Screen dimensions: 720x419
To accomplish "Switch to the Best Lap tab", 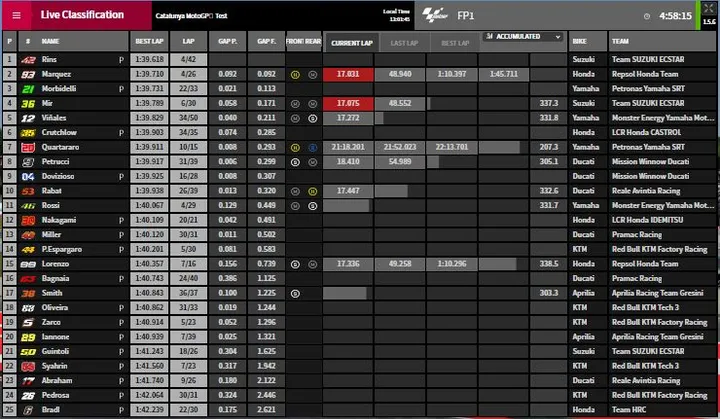I will pos(455,43).
